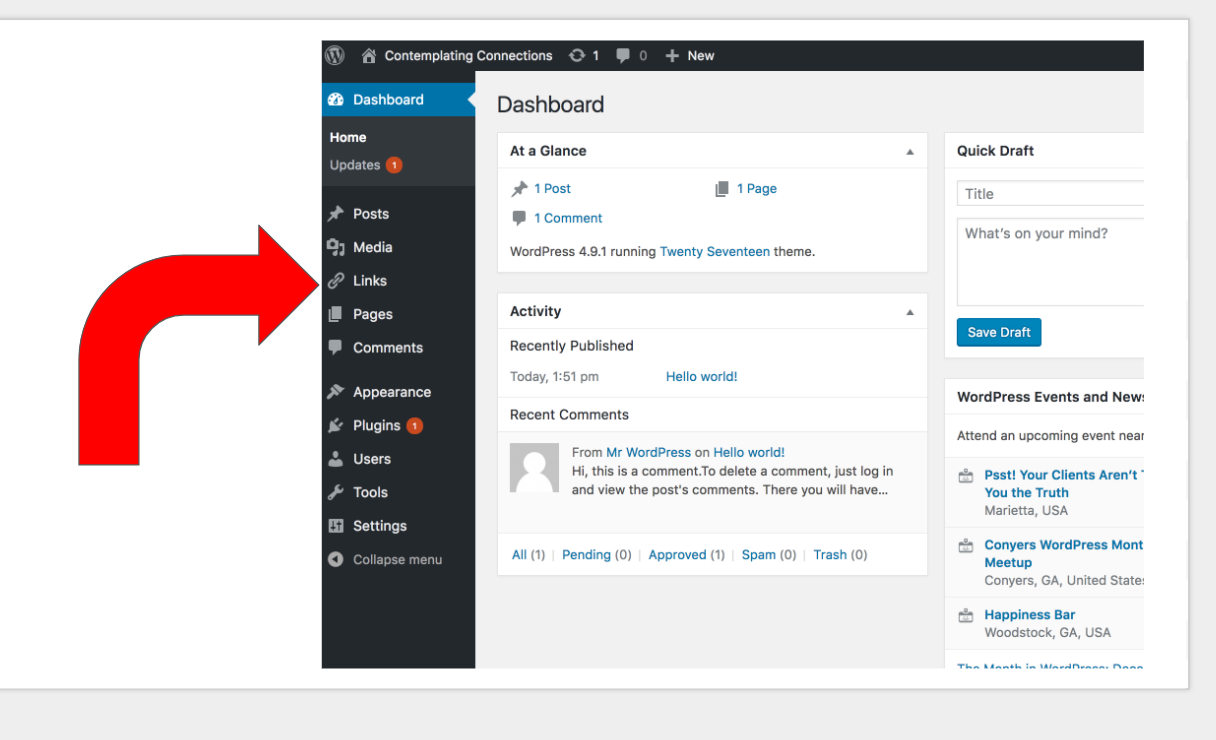
Task: Click the Tools wrench icon
Action: (336, 493)
